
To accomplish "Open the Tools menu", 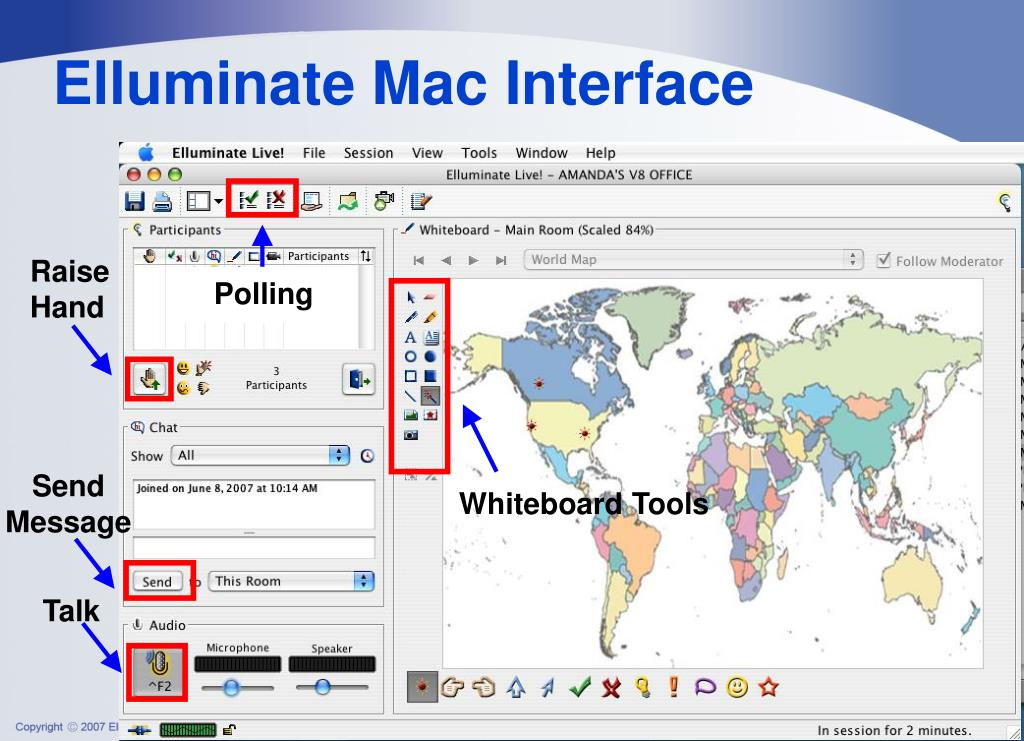I will (479, 153).
